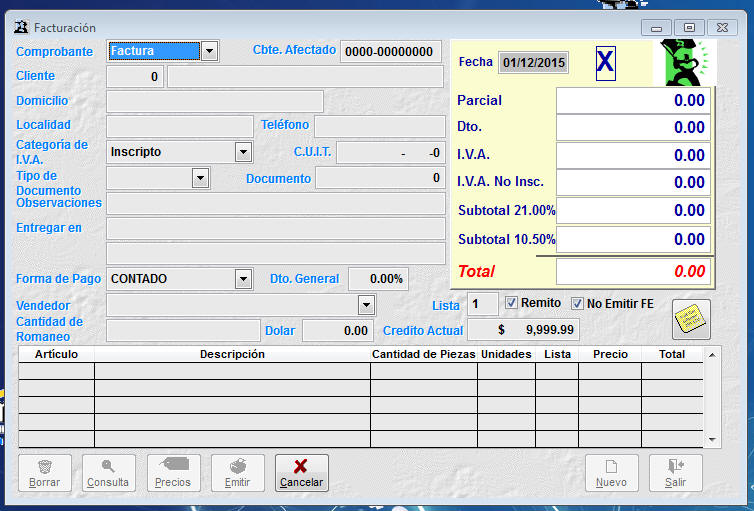Toggle the Remito checkbox
The height and width of the screenshot is (511, 754).
[x=512, y=303]
